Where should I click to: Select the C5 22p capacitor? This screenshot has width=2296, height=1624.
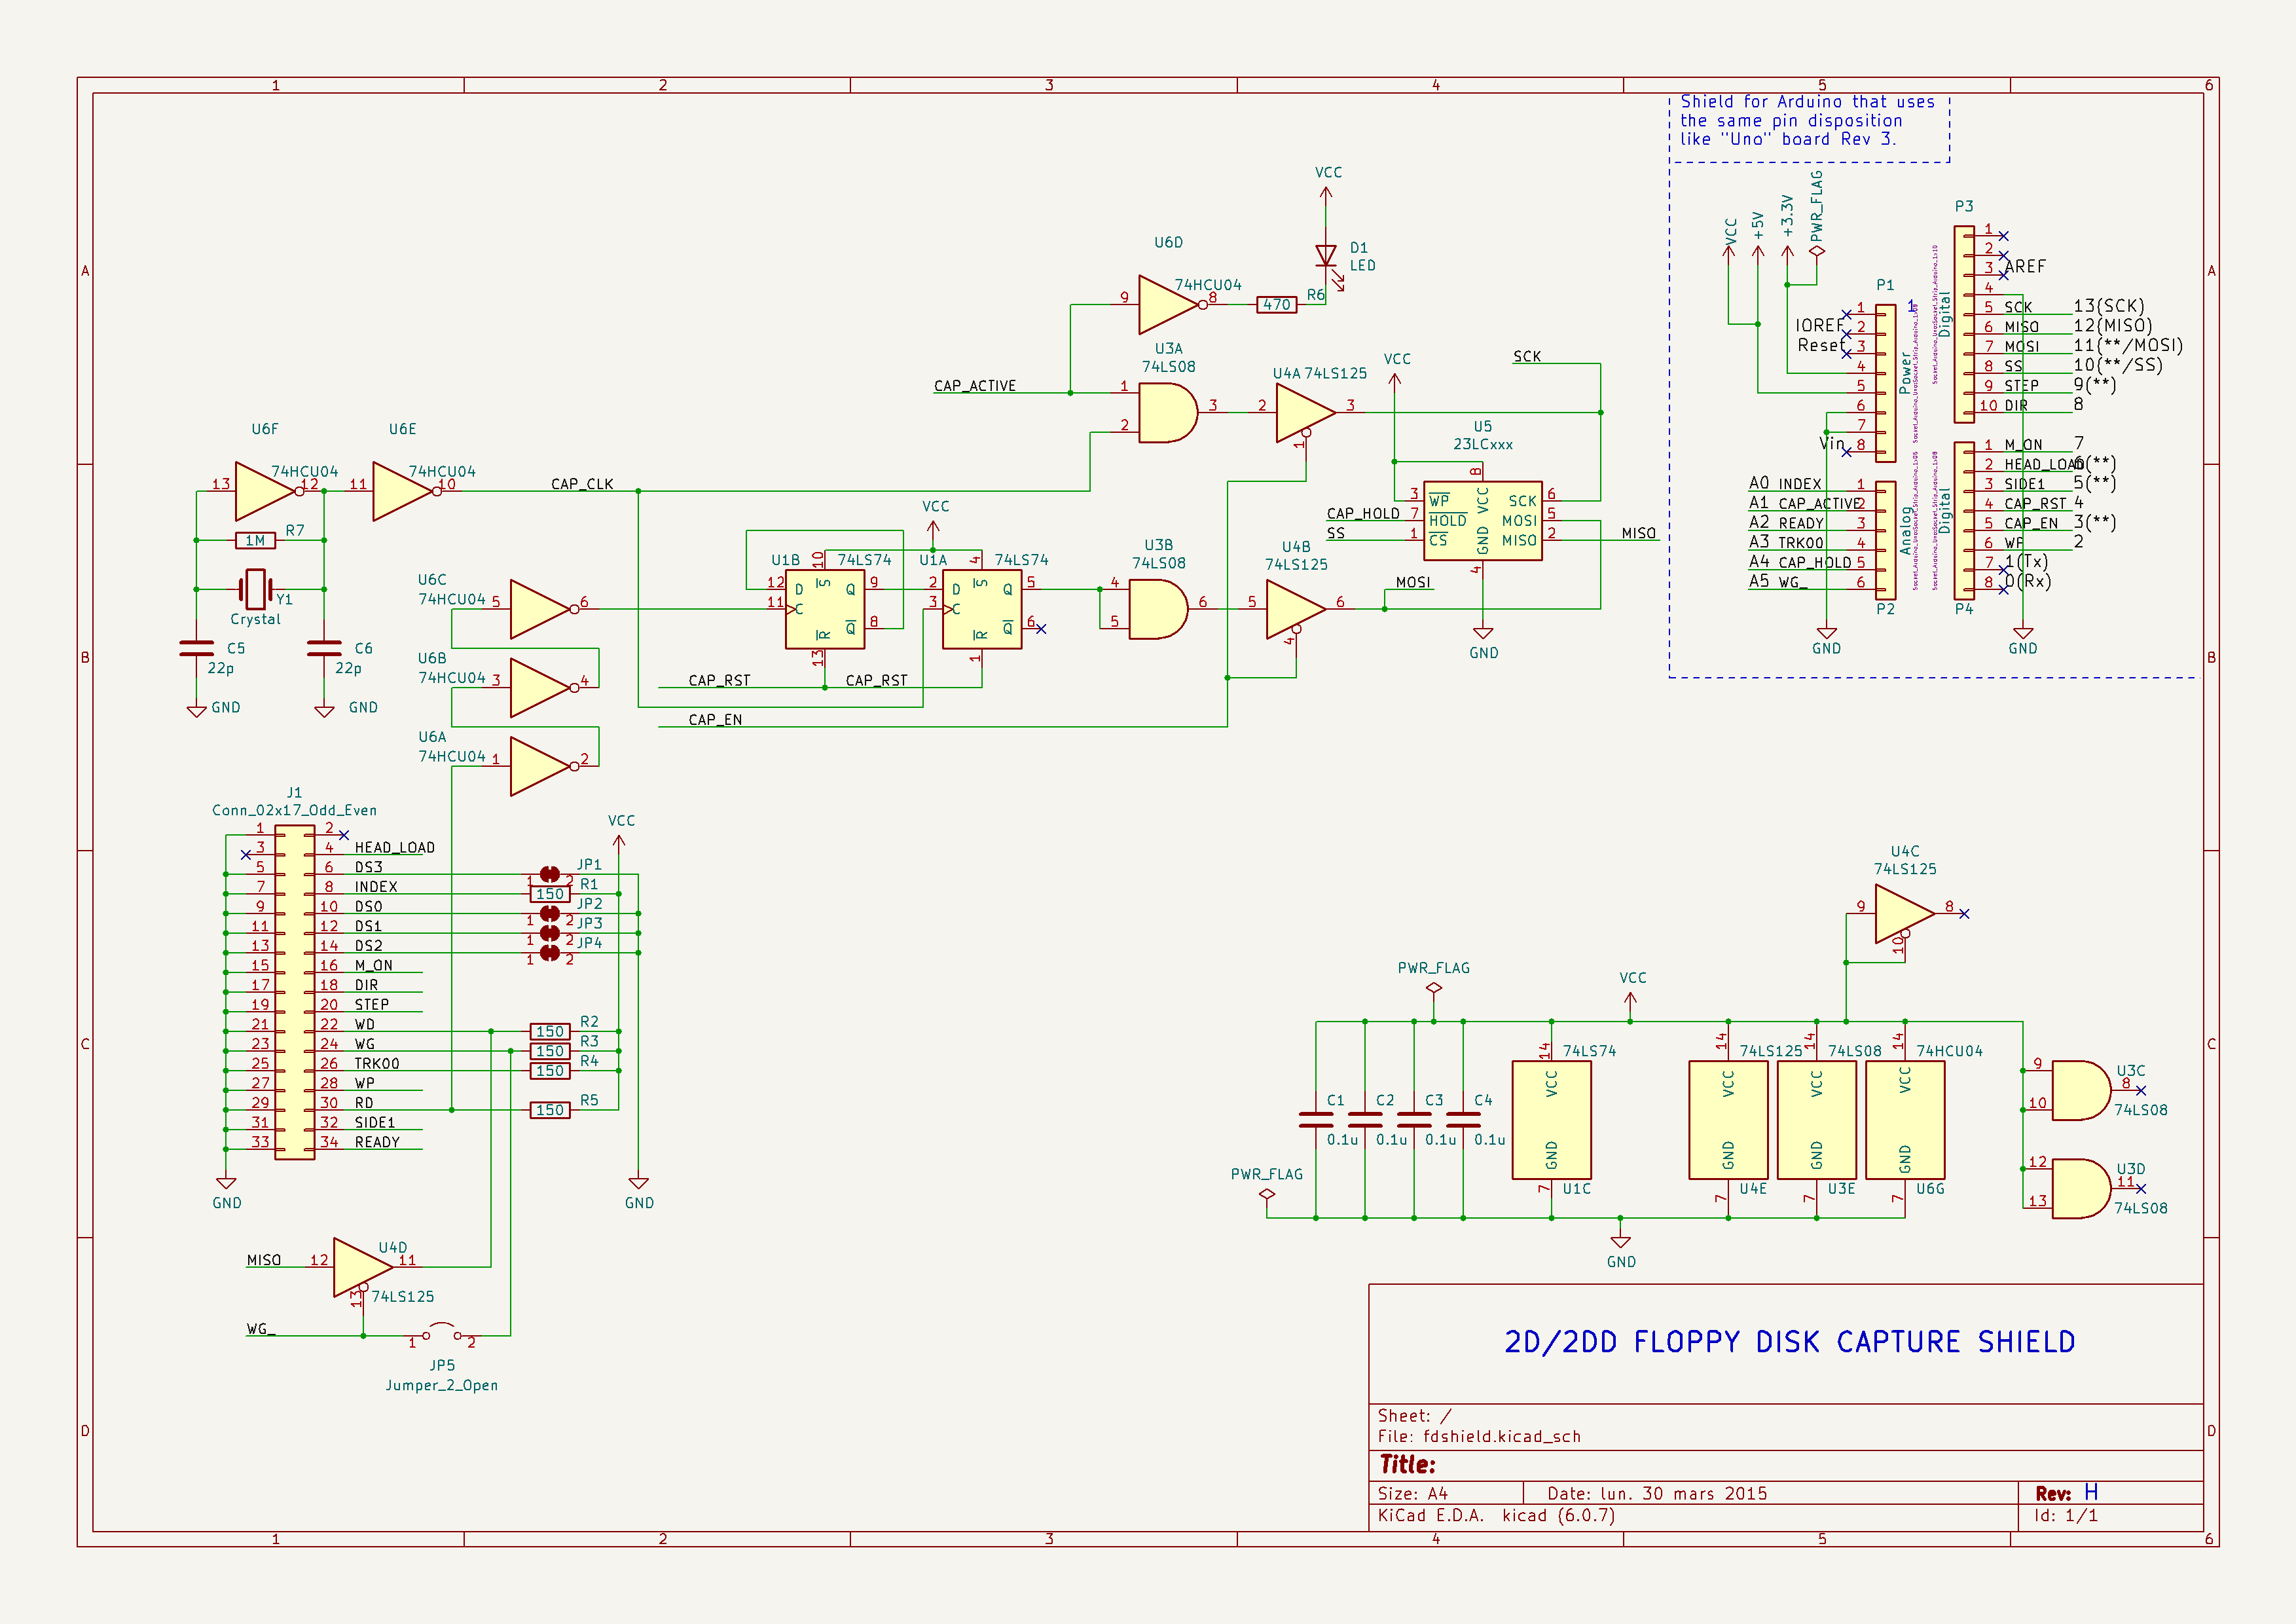[196, 648]
